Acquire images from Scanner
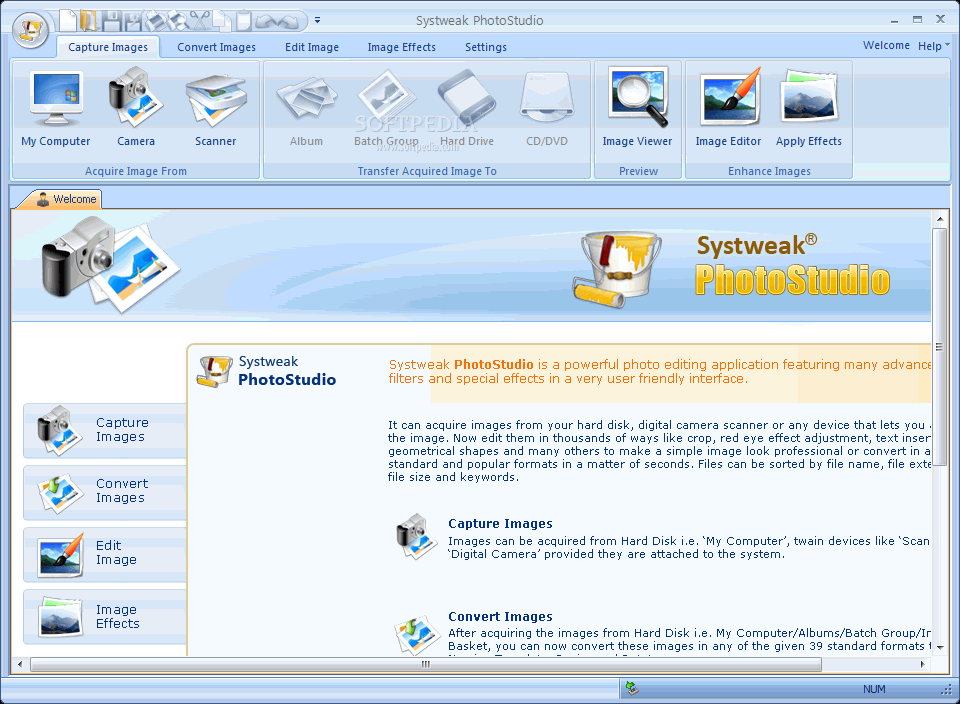The image size is (960, 704). [x=216, y=108]
